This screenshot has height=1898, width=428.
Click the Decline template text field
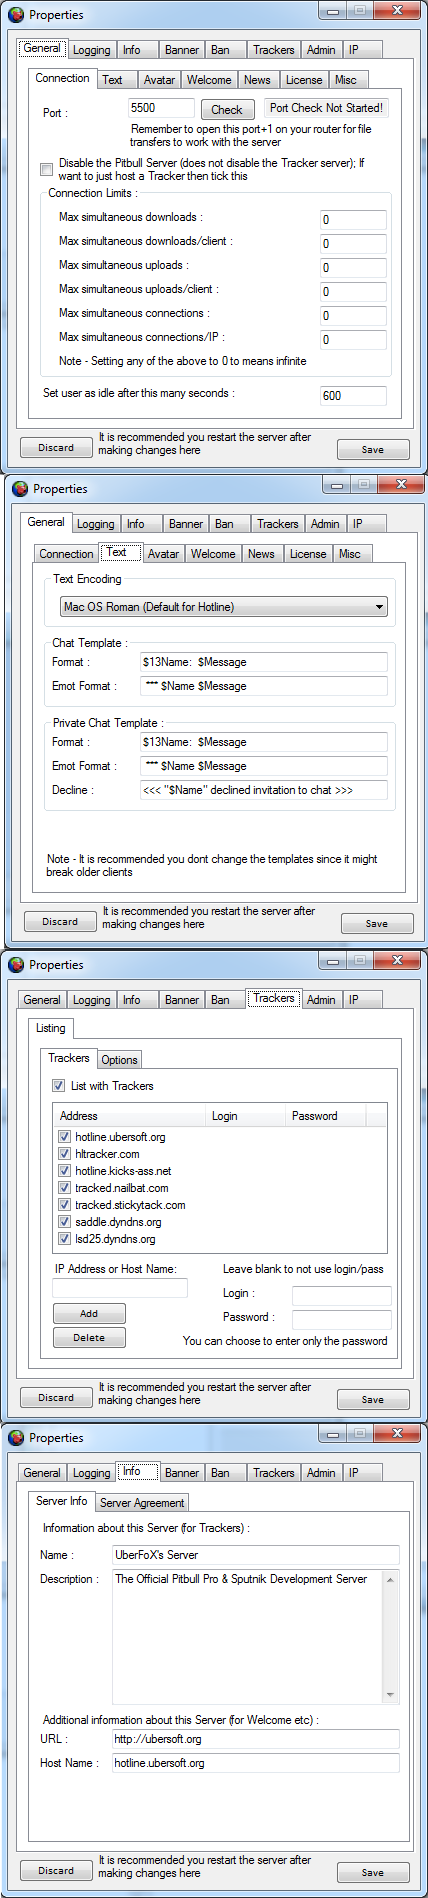click(264, 790)
